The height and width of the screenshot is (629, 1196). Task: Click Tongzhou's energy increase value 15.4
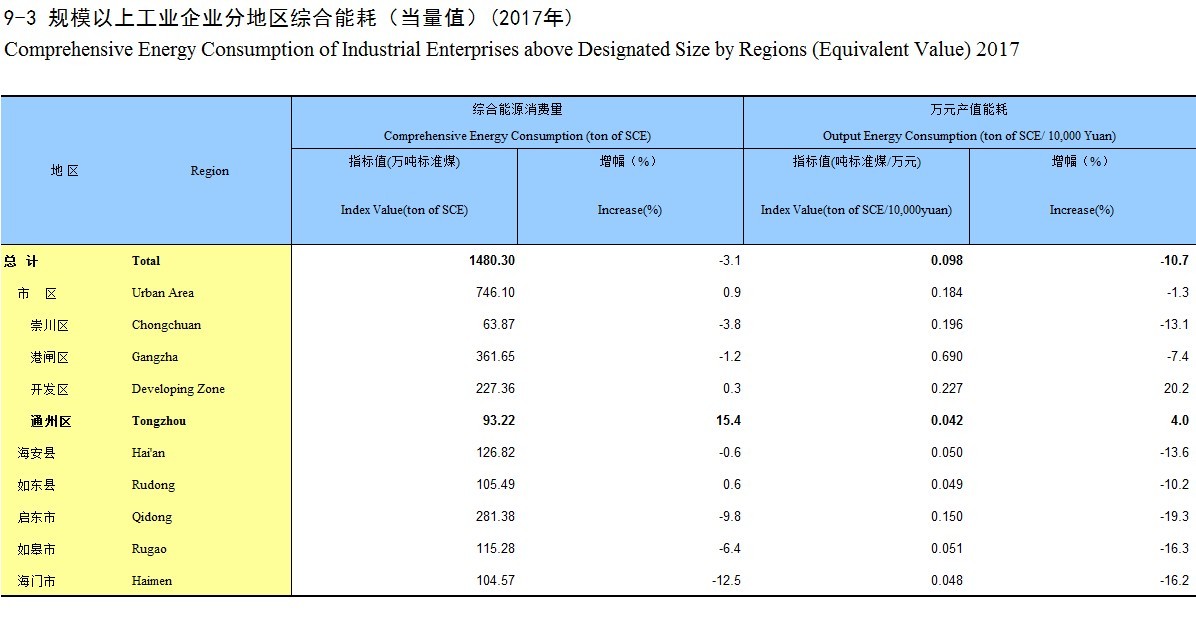[x=728, y=421]
